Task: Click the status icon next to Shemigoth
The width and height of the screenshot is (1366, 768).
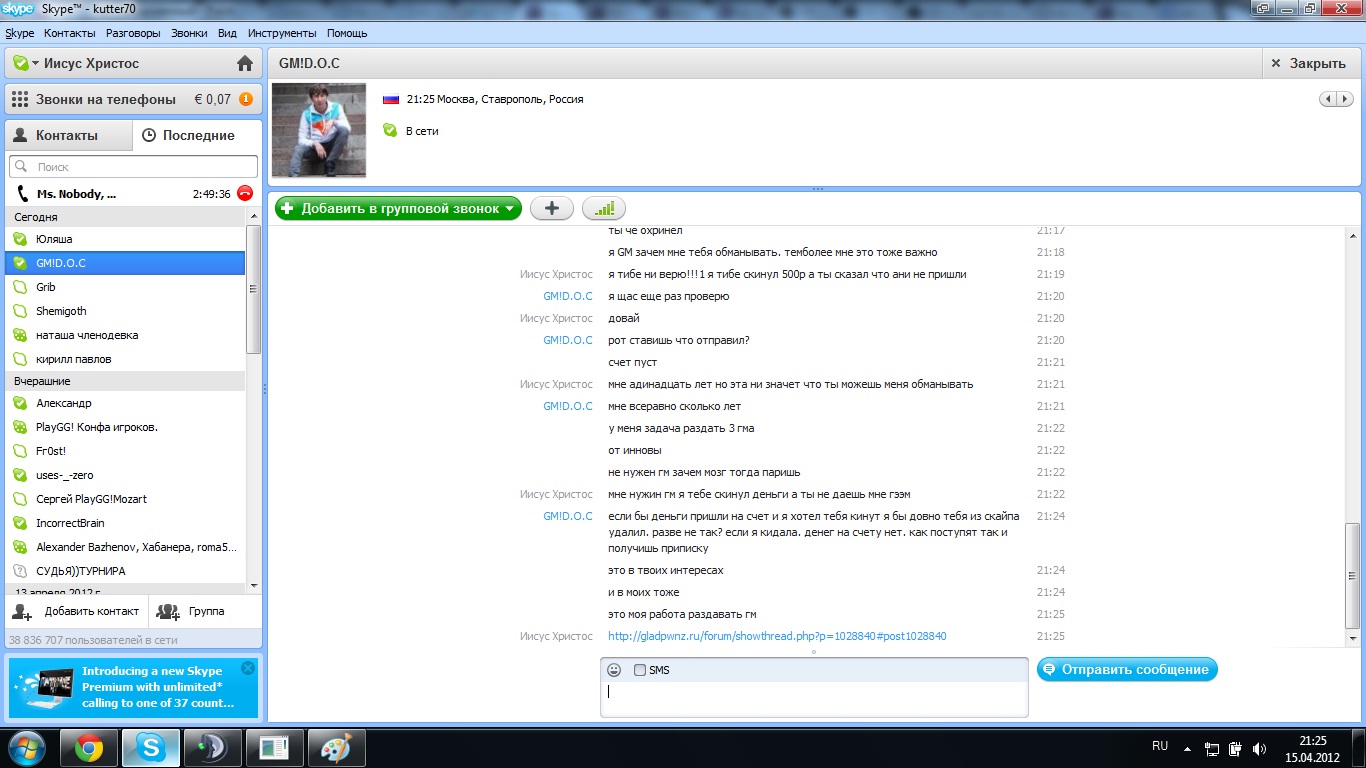Action: tap(20, 311)
